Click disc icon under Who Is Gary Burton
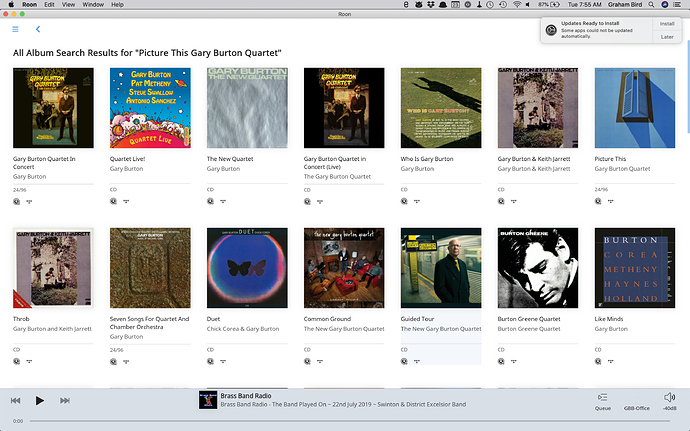 [x=404, y=201]
